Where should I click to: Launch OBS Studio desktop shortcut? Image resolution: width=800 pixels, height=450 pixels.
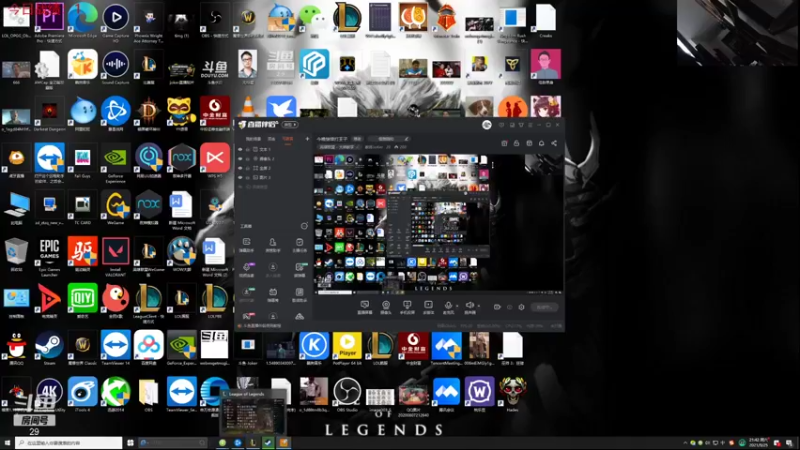tap(347, 392)
